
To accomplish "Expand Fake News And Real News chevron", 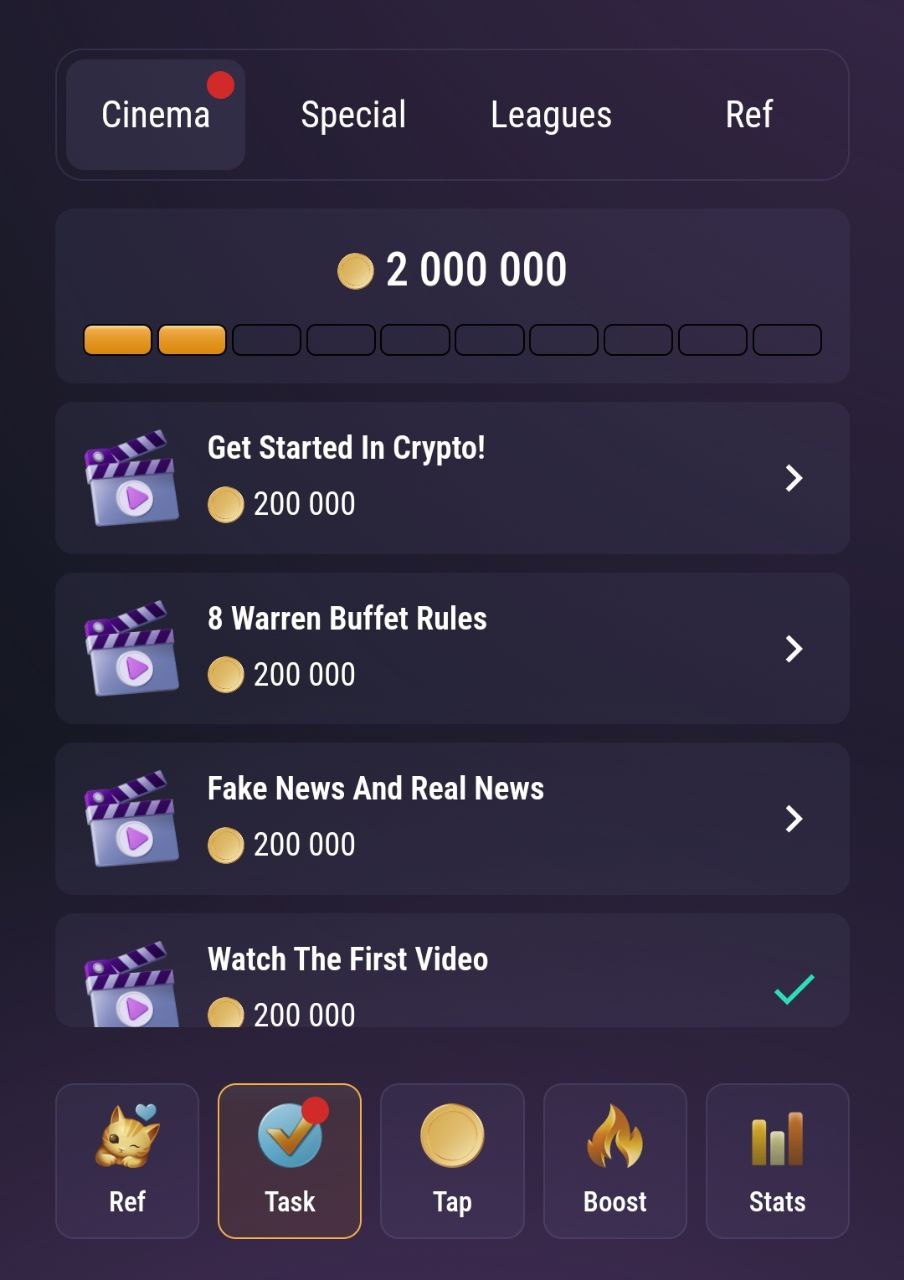I will coord(794,819).
